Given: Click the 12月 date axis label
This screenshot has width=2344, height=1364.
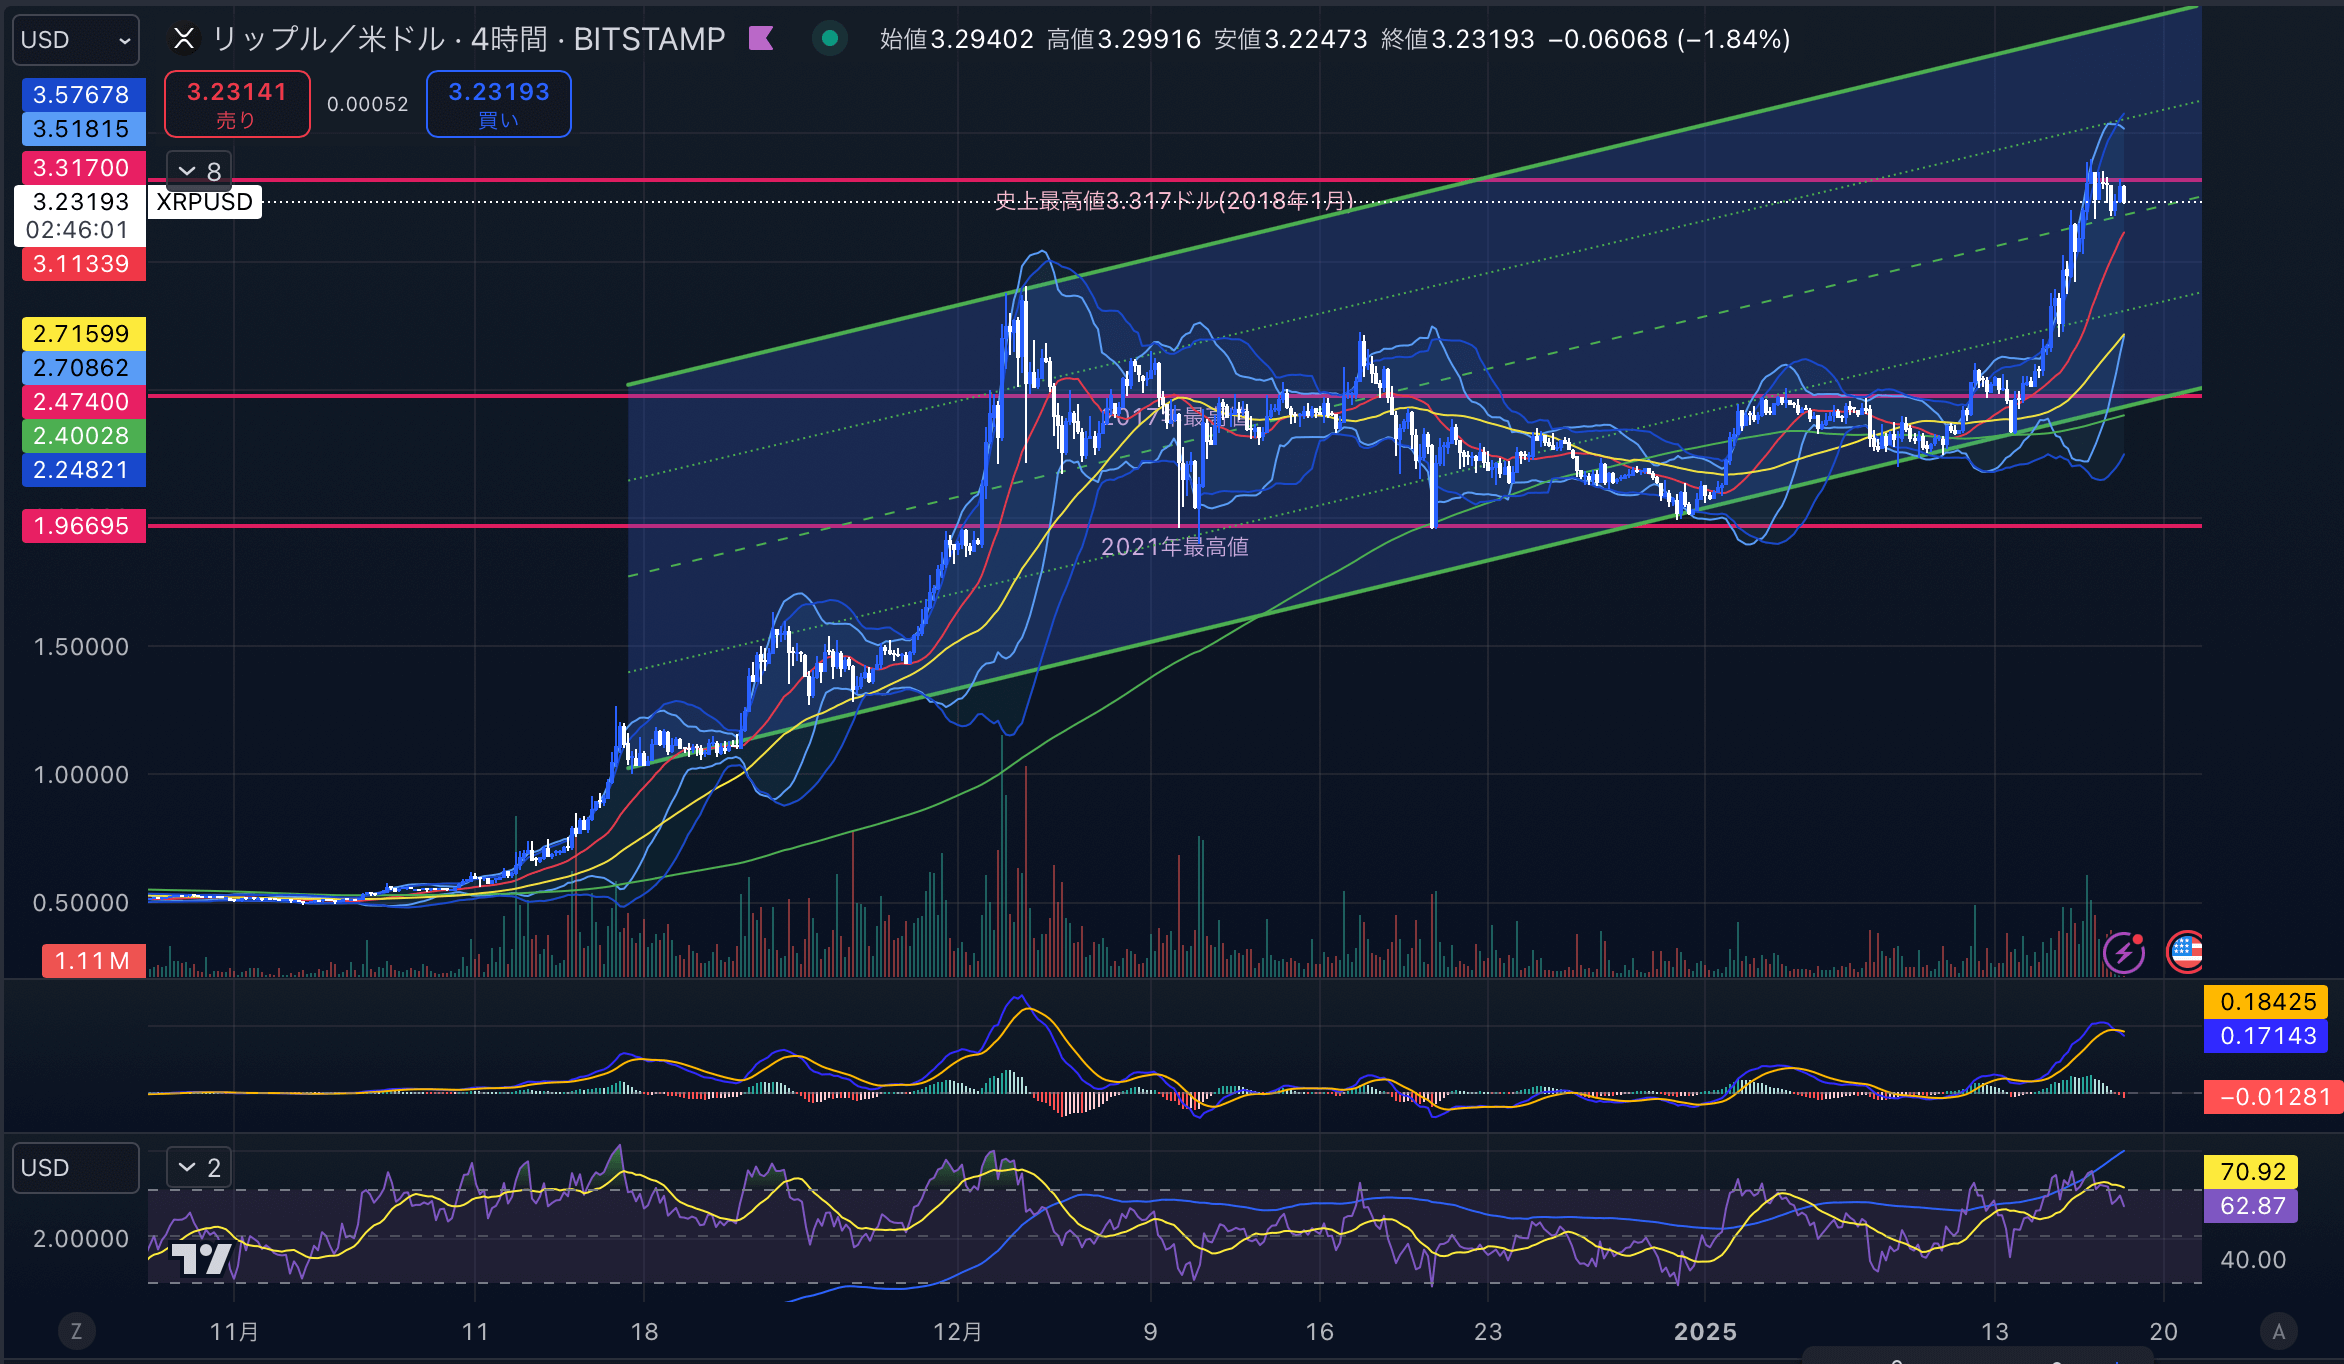Looking at the screenshot, I should coord(957,1331).
